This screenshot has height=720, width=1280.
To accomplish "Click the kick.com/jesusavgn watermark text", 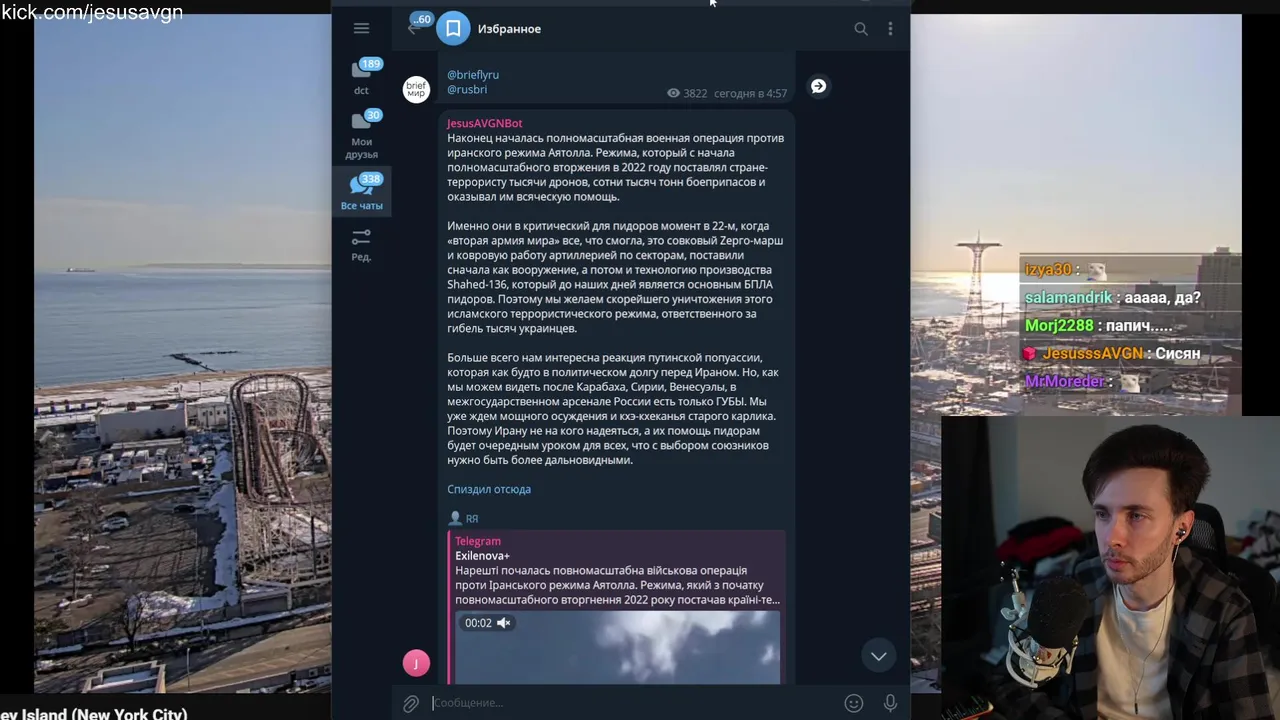I will (92, 12).
